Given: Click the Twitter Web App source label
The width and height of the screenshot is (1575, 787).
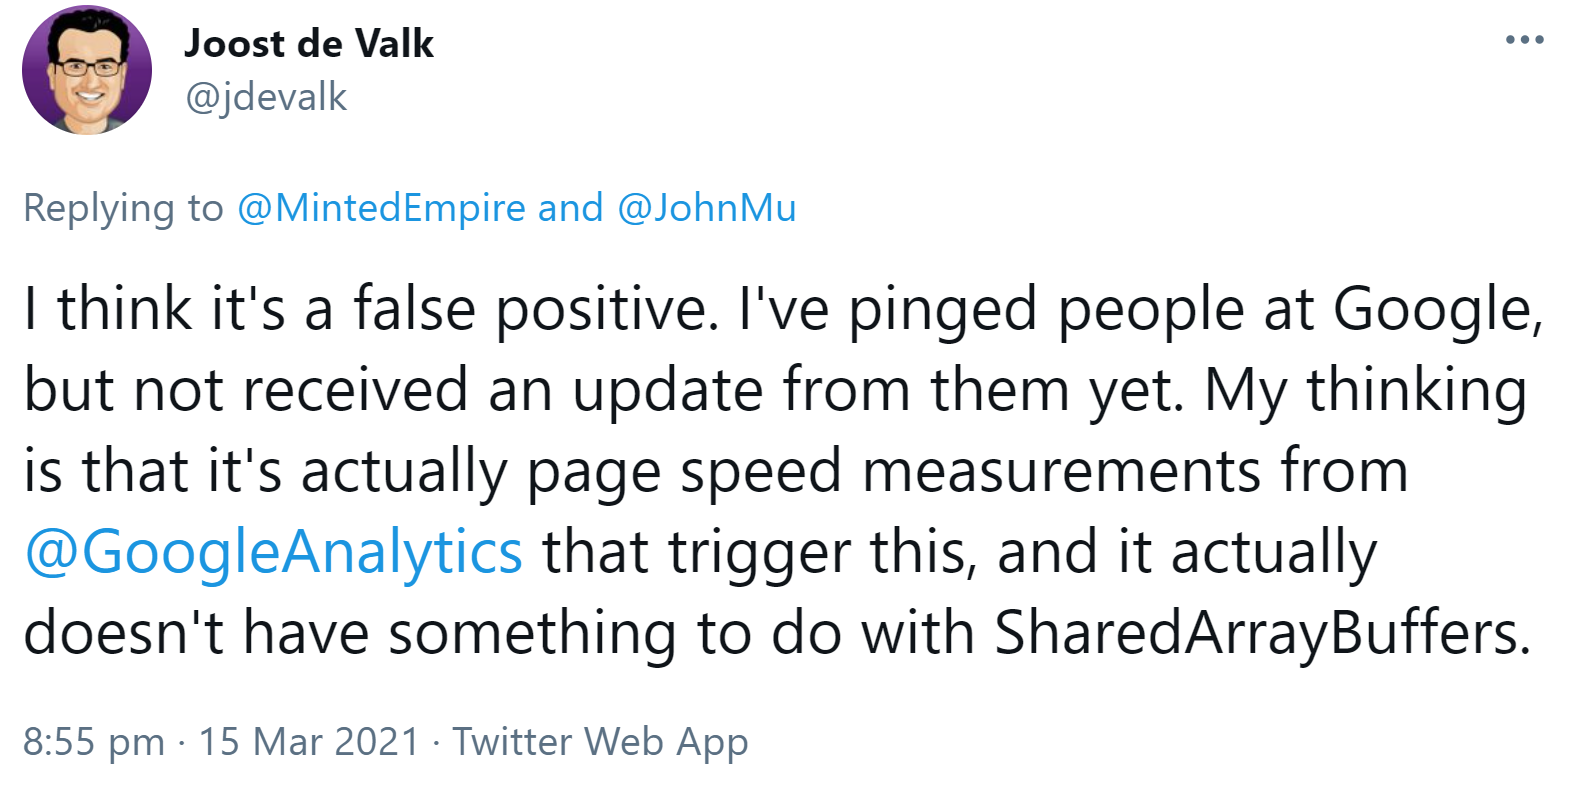Looking at the screenshot, I should 600,742.
